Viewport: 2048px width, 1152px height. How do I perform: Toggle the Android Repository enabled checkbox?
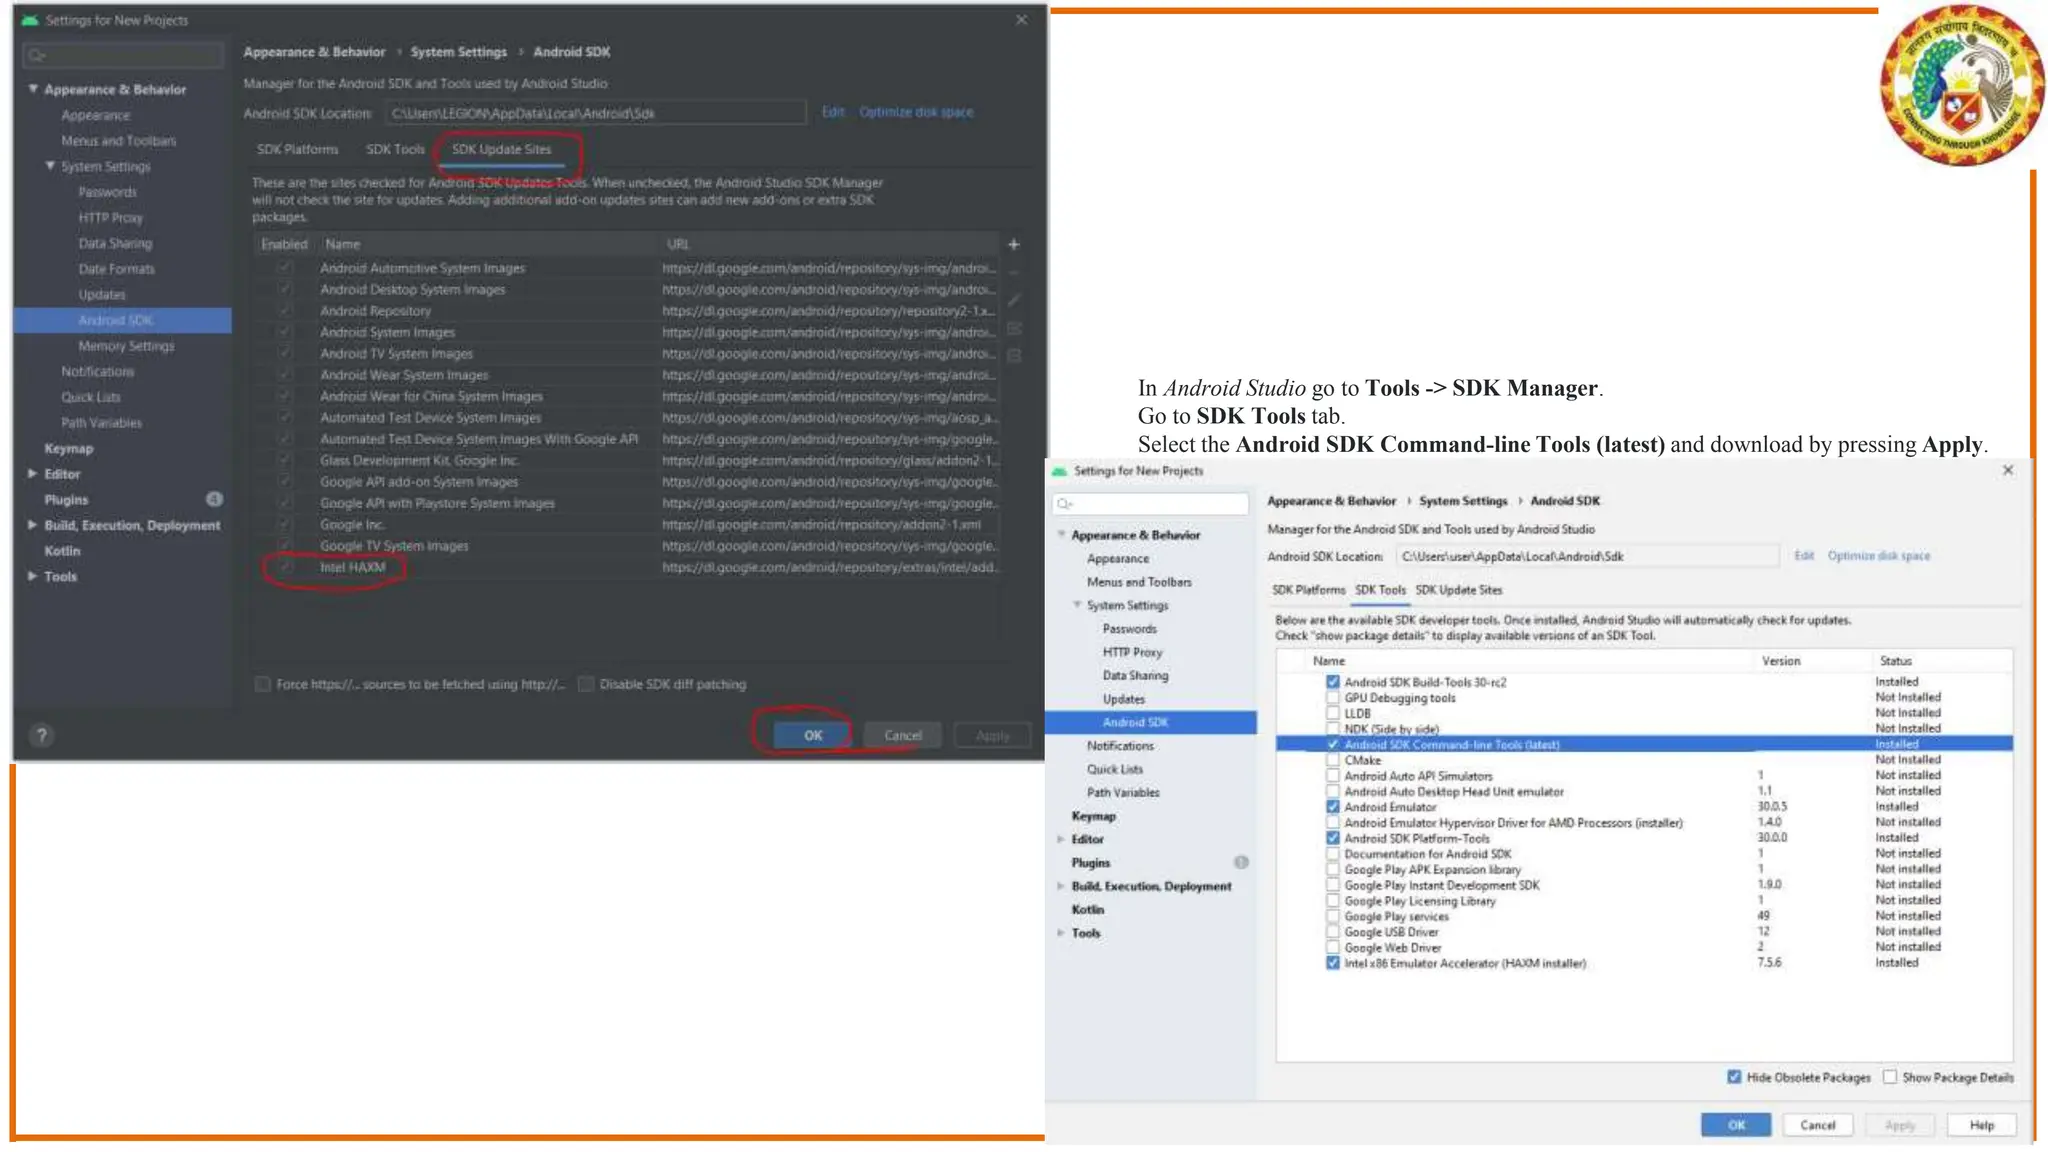click(x=285, y=311)
